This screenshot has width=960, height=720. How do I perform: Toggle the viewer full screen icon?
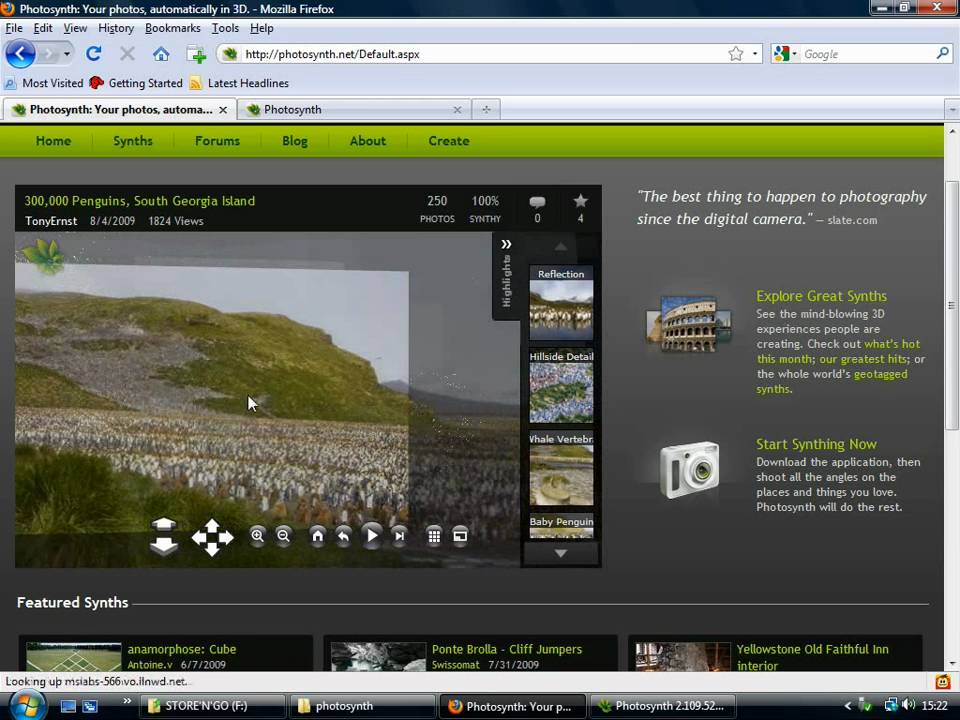460,536
